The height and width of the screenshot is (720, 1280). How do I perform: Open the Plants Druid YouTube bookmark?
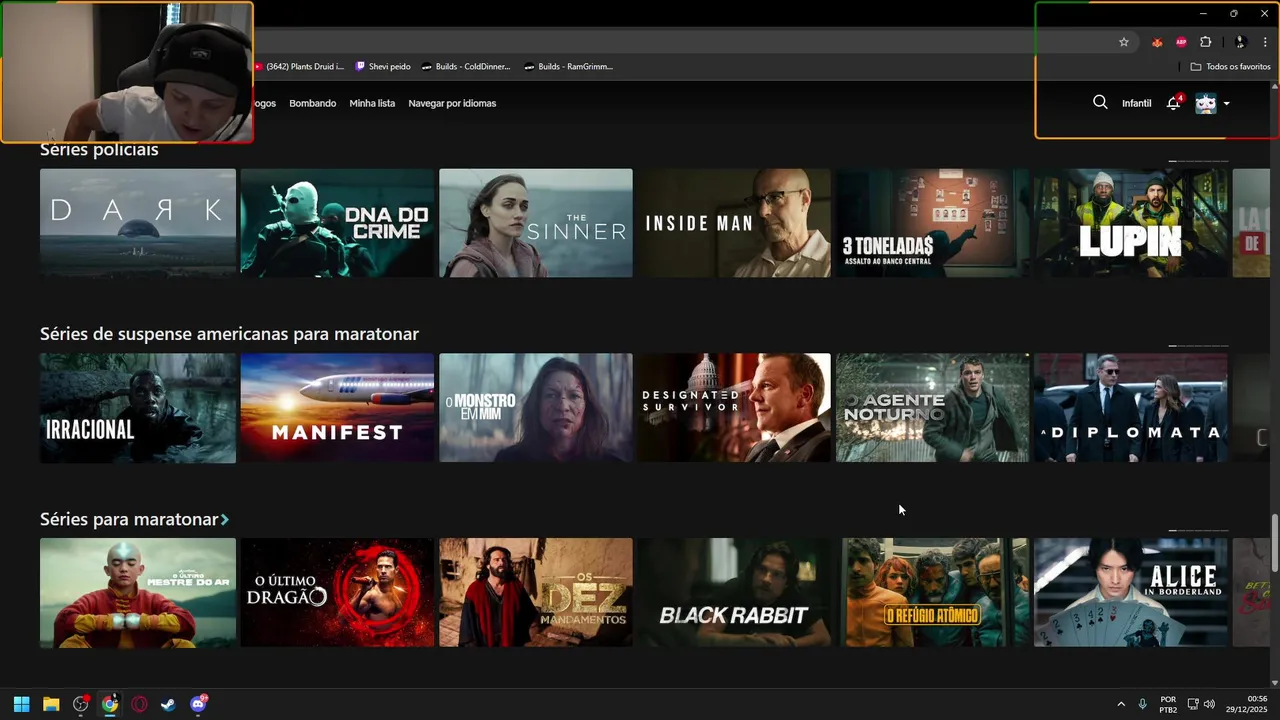[x=299, y=67]
